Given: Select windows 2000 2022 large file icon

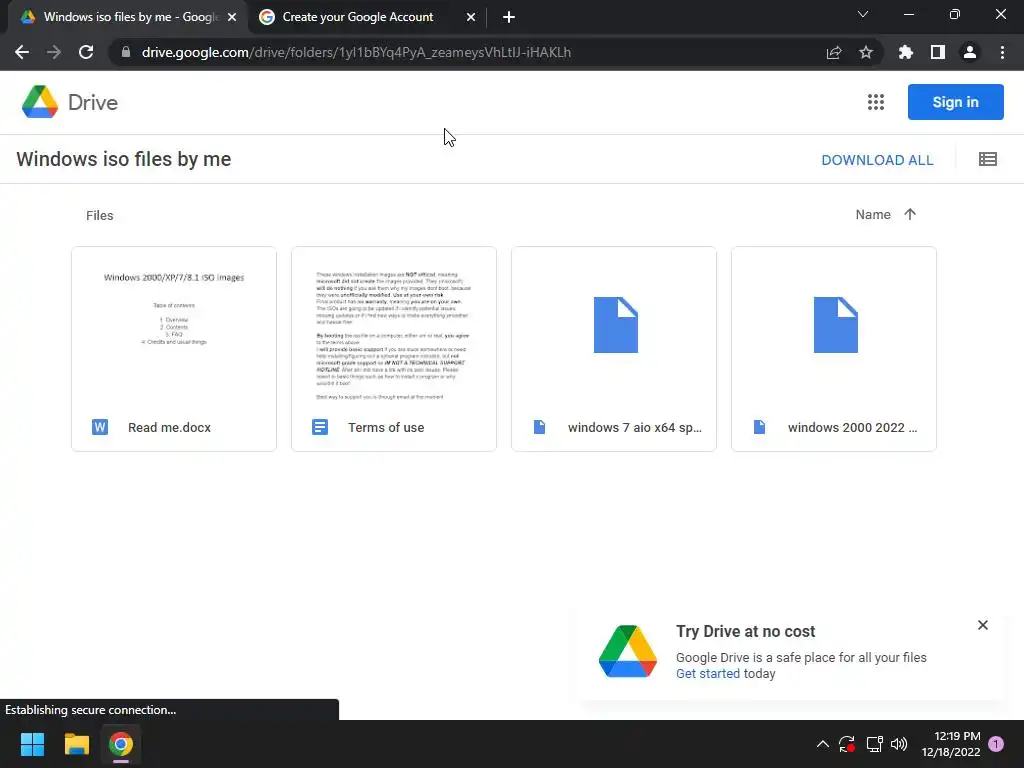Looking at the screenshot, I should point(836,325).
